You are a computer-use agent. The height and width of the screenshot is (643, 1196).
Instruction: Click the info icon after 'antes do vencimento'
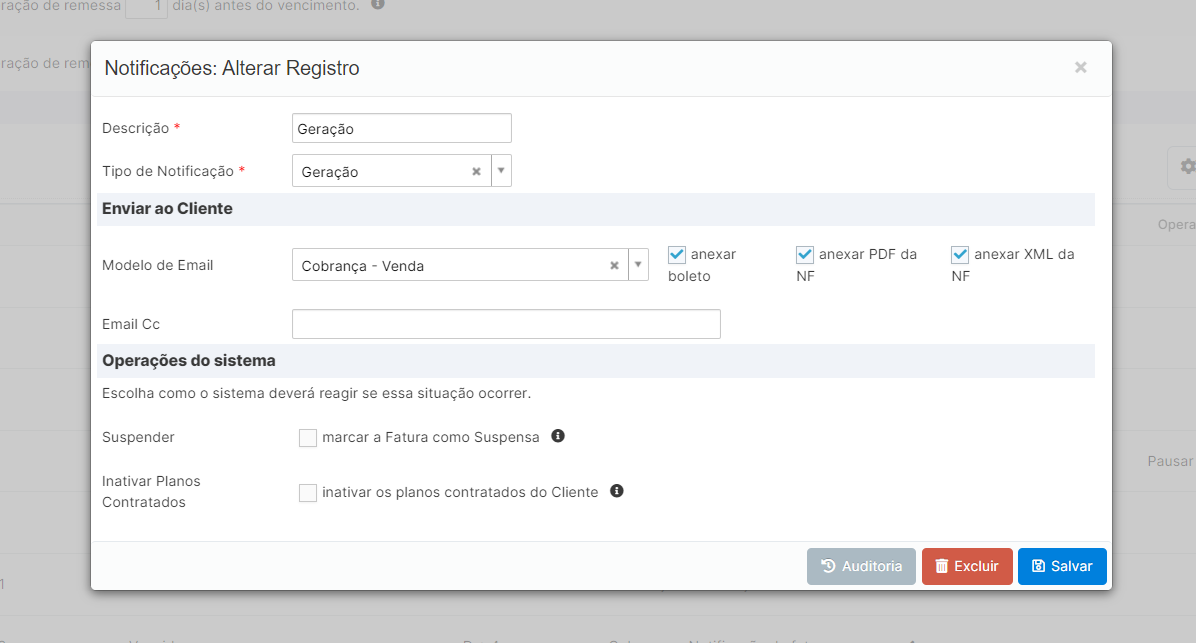pyautogui.click(x=378, y=4)
